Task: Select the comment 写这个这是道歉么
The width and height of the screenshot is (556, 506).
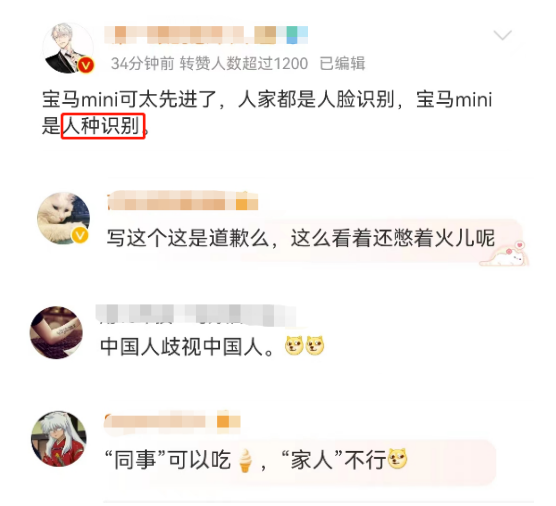Action: [x=301, y=238]
